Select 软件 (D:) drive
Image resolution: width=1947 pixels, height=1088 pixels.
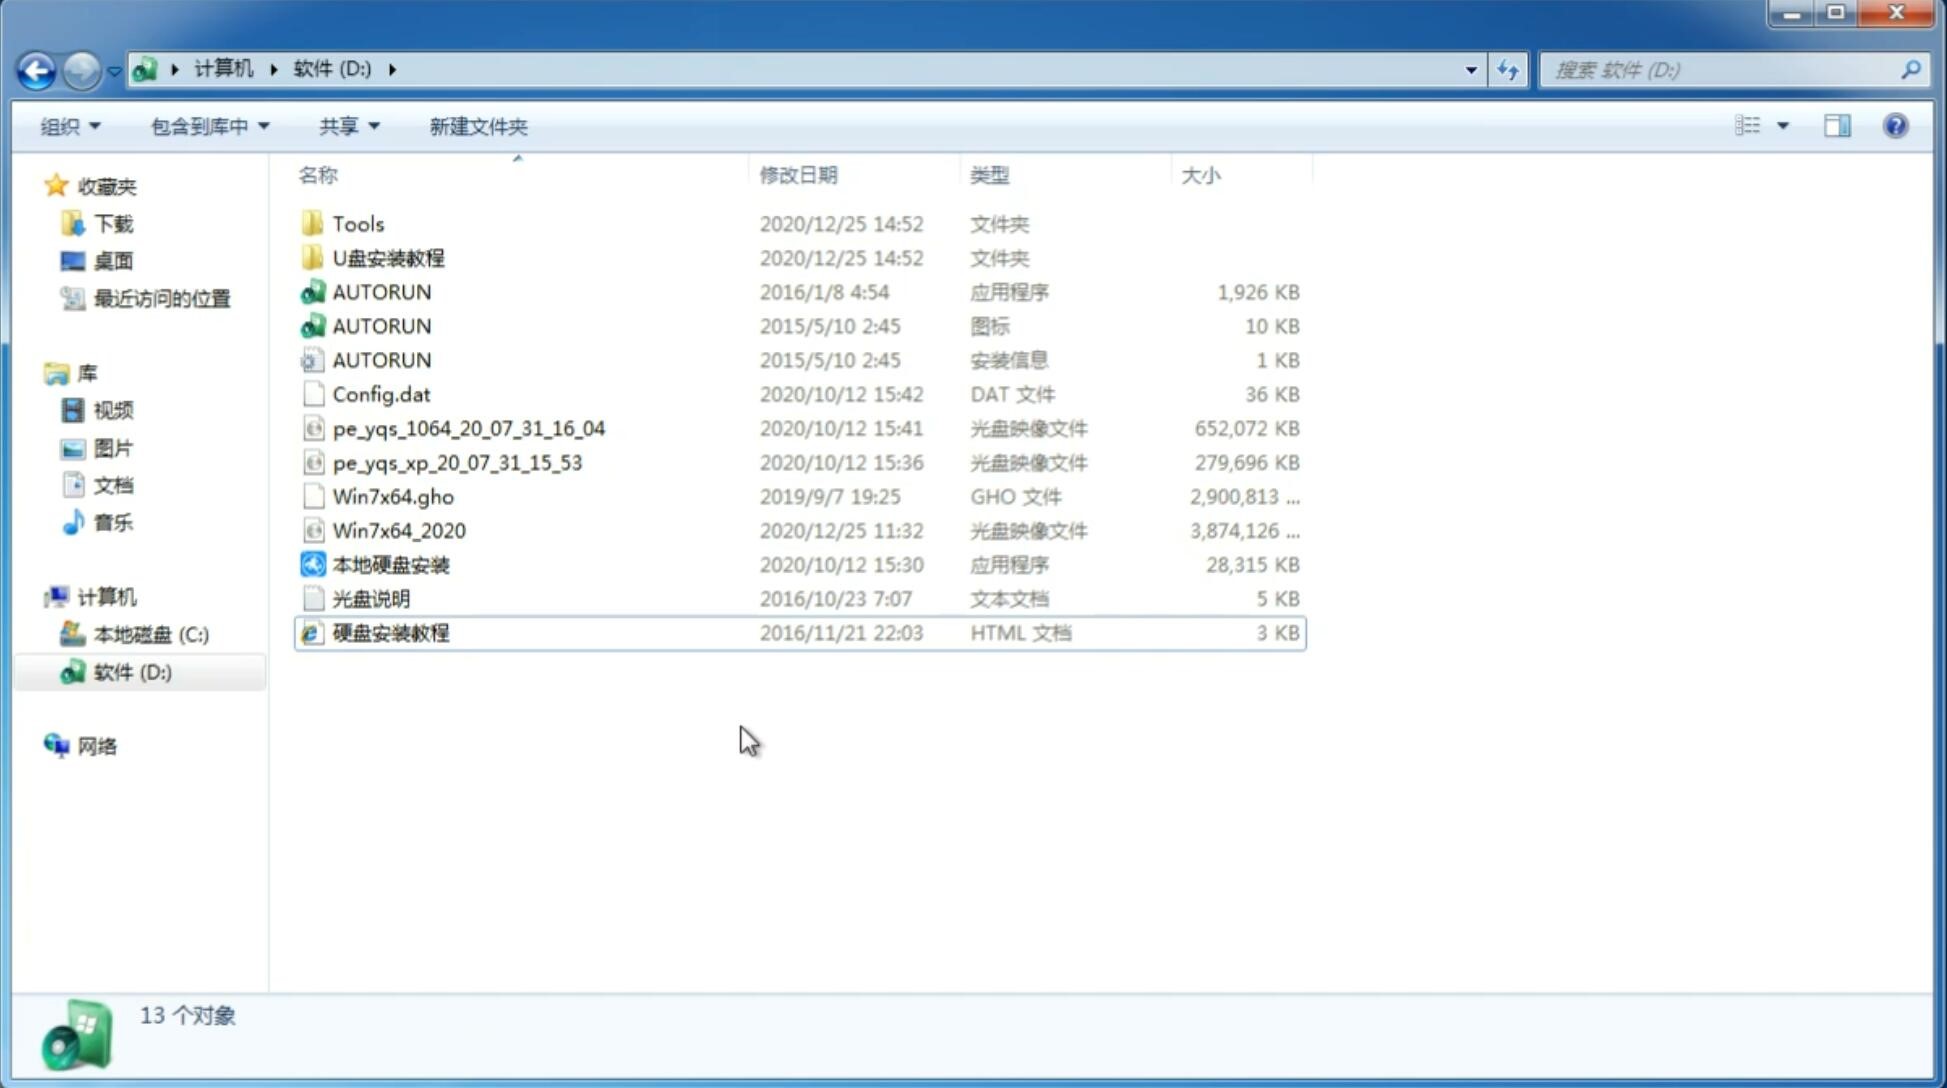[x=131, y=671]
